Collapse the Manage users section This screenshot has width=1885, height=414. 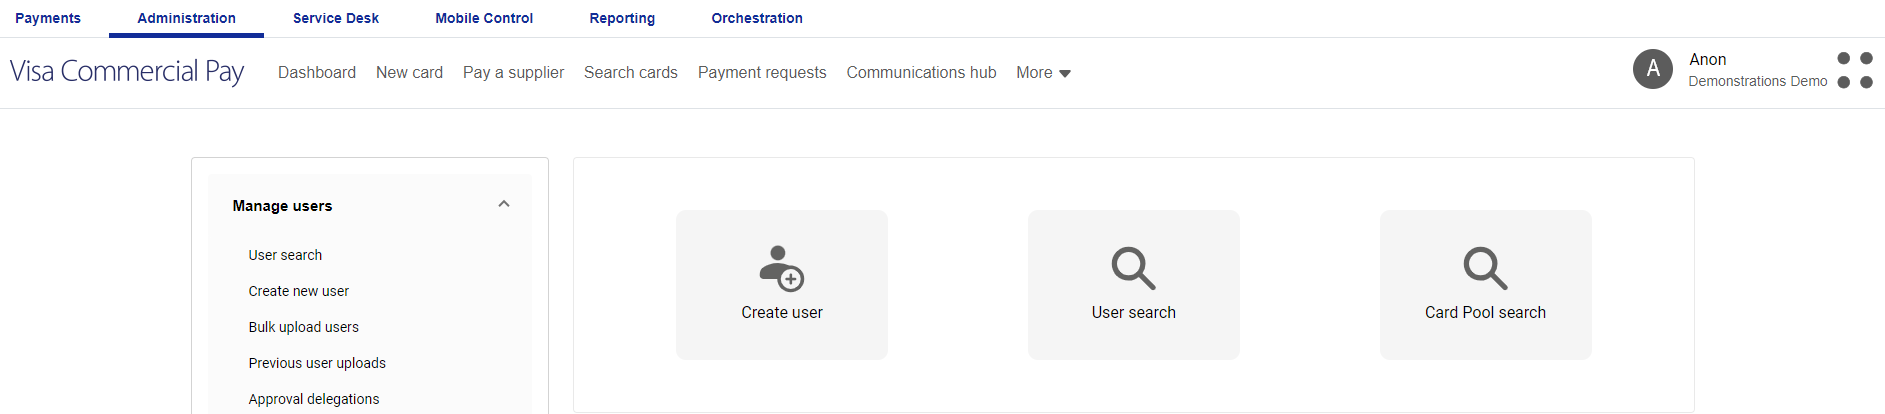click(x=504, y=204)
